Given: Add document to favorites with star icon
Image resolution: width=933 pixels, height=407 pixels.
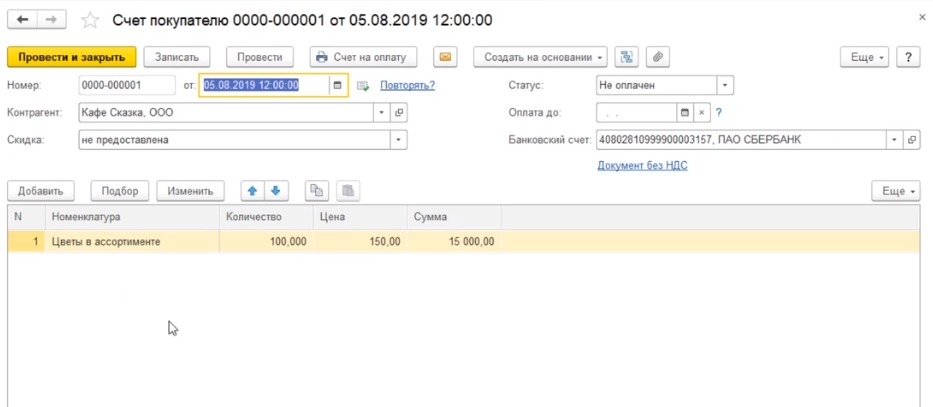Looking at the screenshot, I should [89, 20].
